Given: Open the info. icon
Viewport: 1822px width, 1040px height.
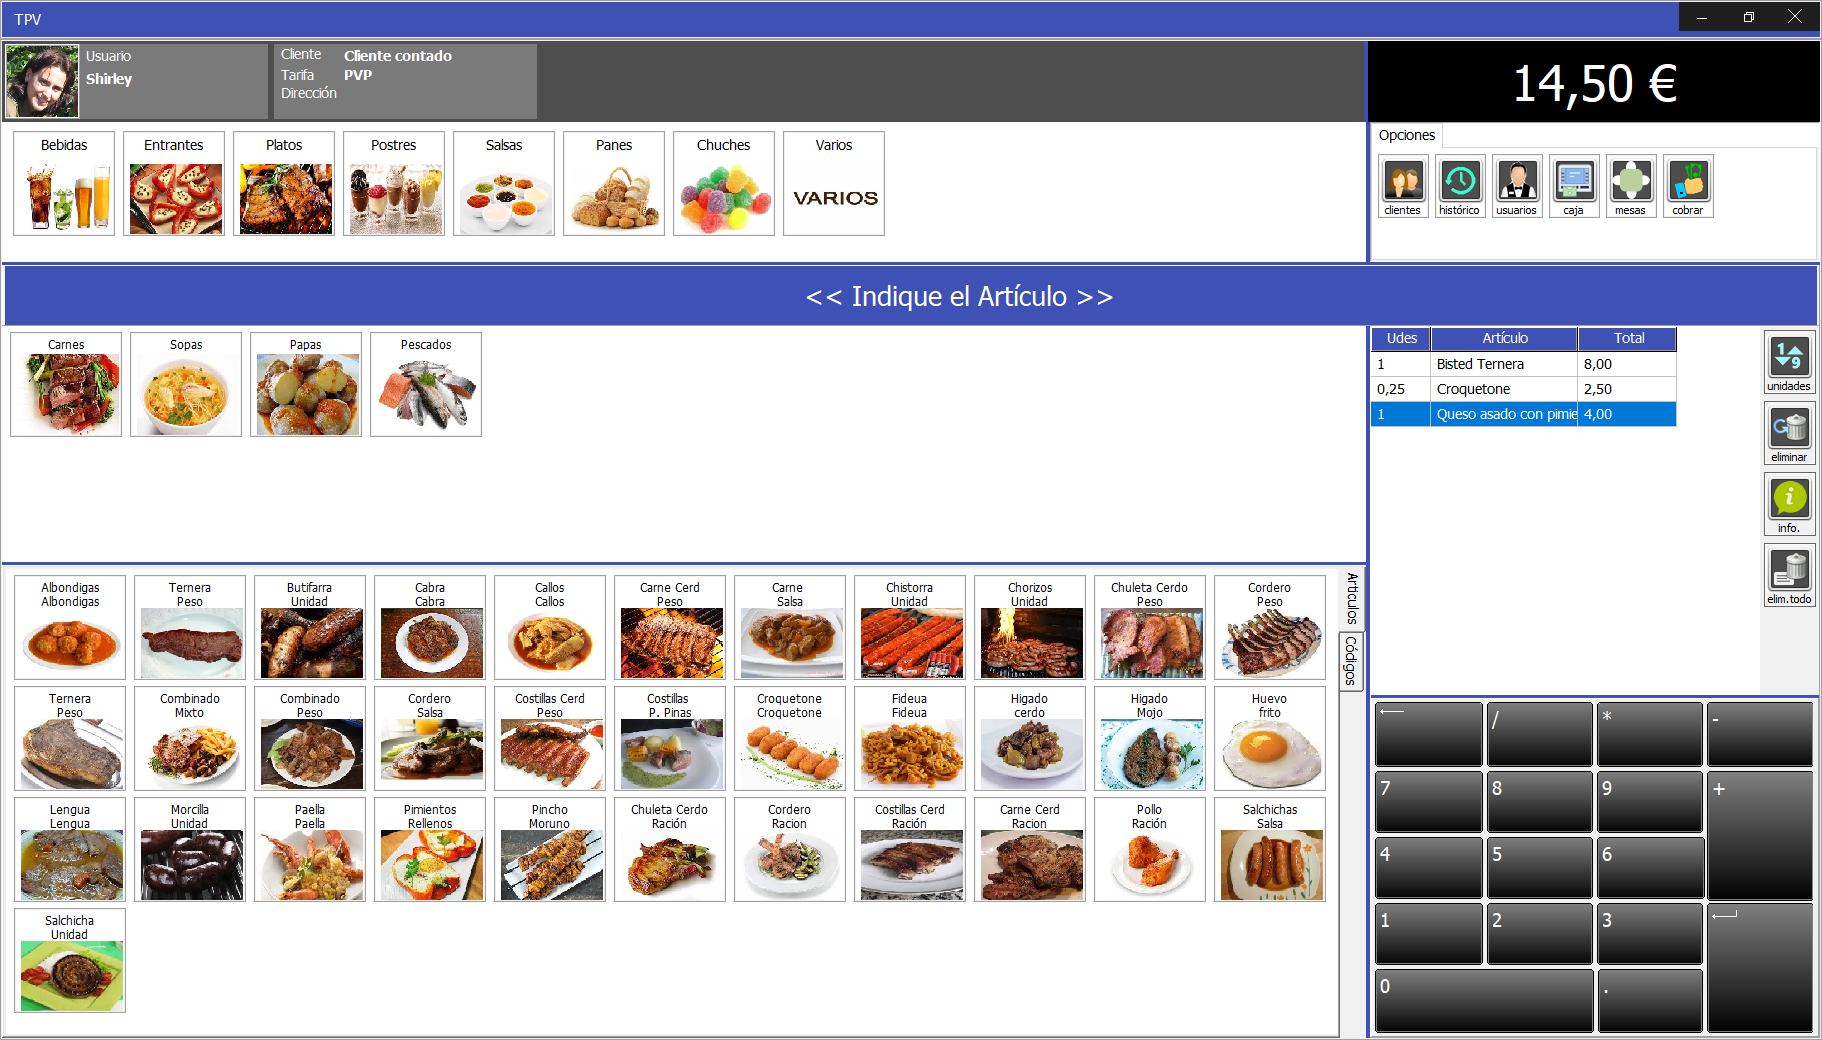Looking at the screenshot, I should coord(1788,505).
